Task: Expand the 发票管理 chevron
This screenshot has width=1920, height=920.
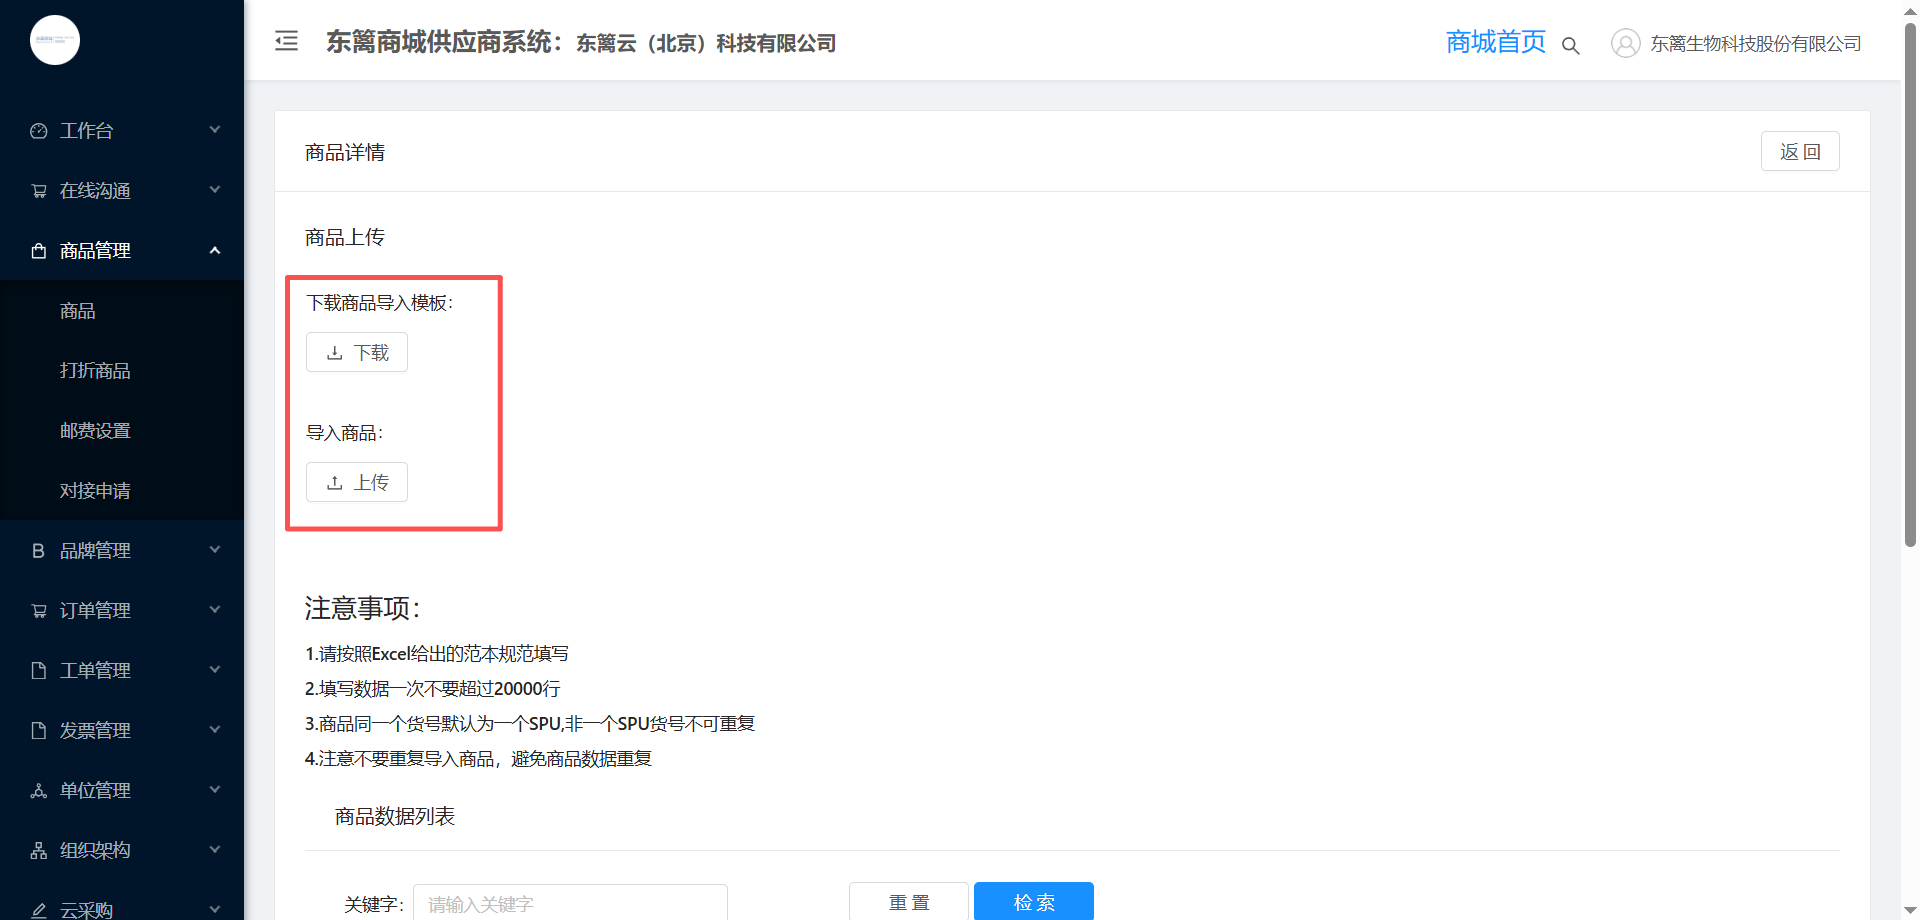Action: click(x=215, y=730)
